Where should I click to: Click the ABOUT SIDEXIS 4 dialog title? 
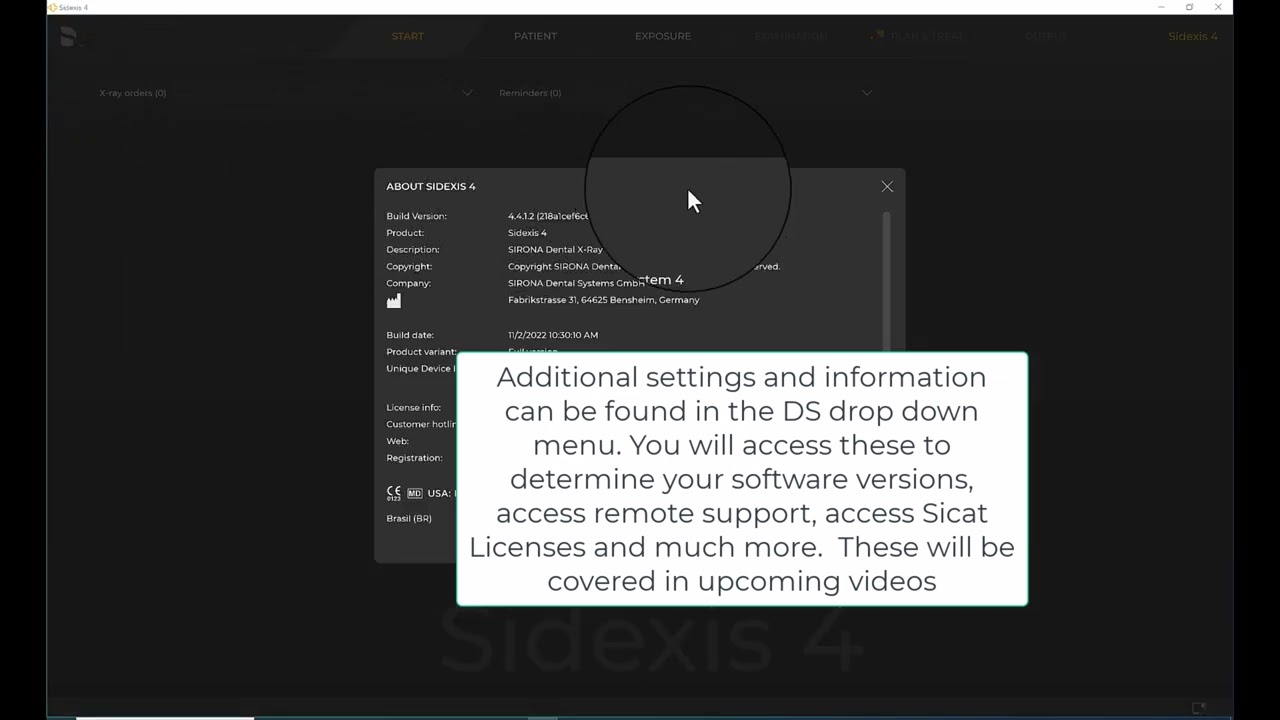pyautogui.click(x=431, y=186)
